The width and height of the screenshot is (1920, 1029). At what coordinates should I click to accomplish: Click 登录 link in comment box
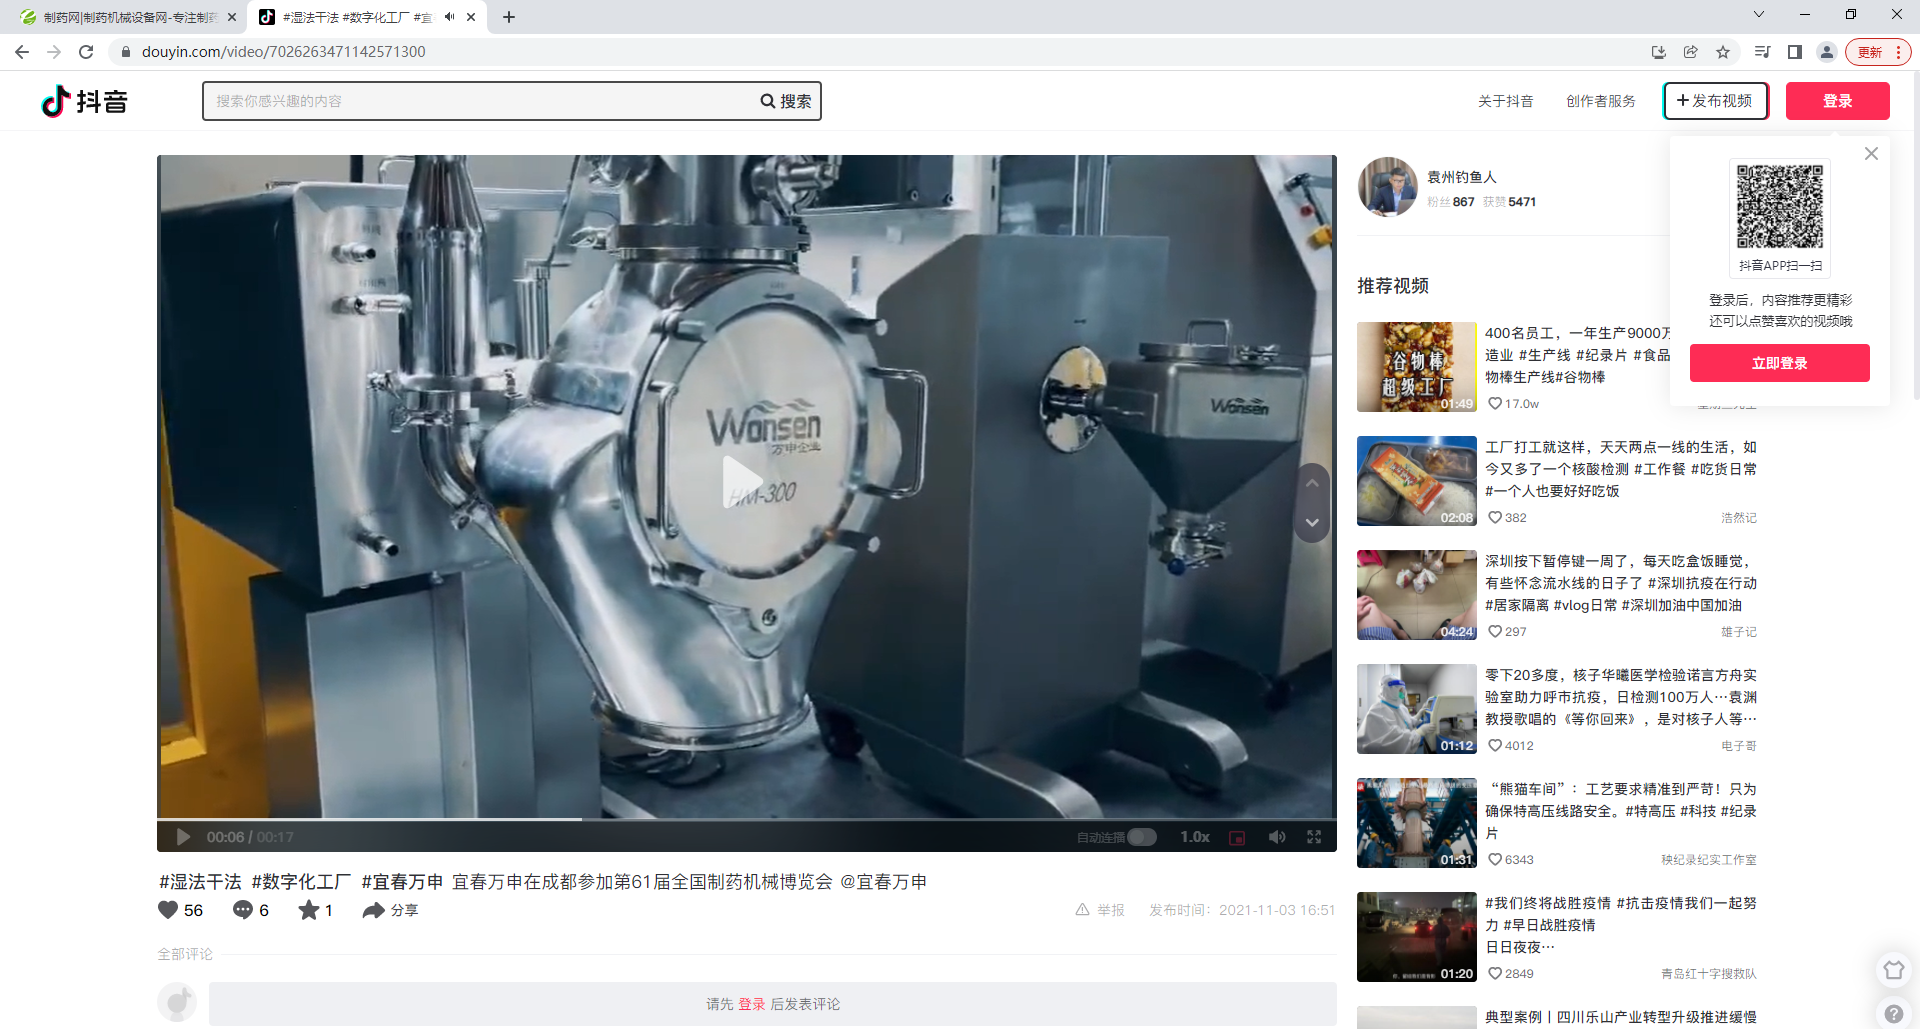751,1004
